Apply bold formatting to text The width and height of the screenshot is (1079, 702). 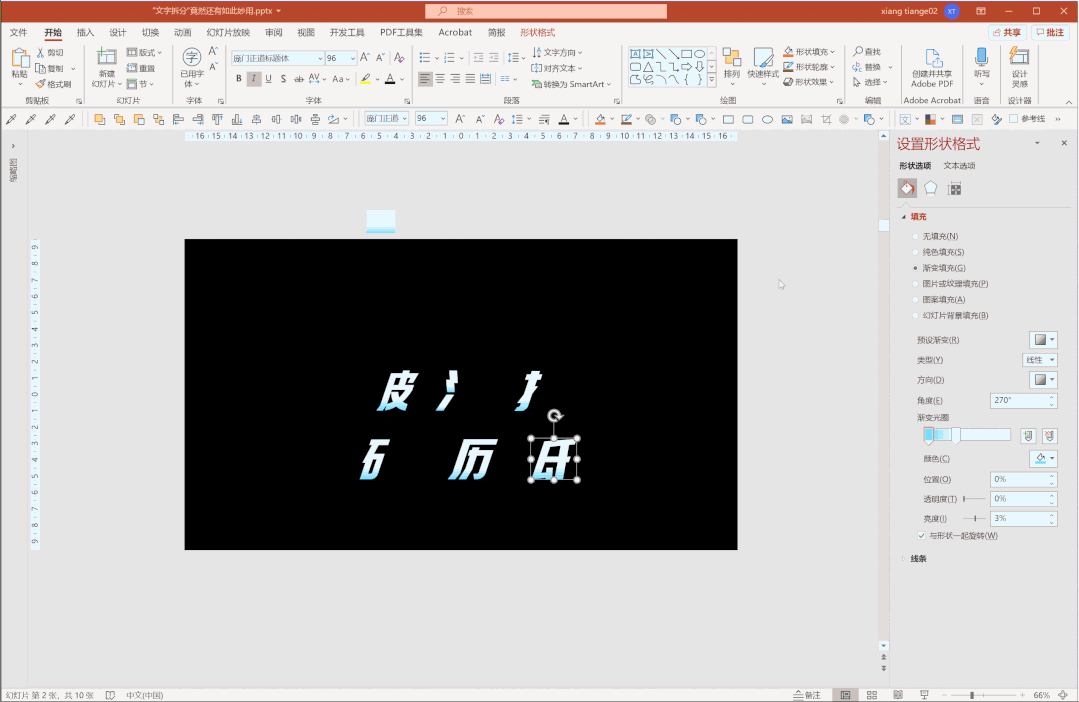[x=239, y=79]
